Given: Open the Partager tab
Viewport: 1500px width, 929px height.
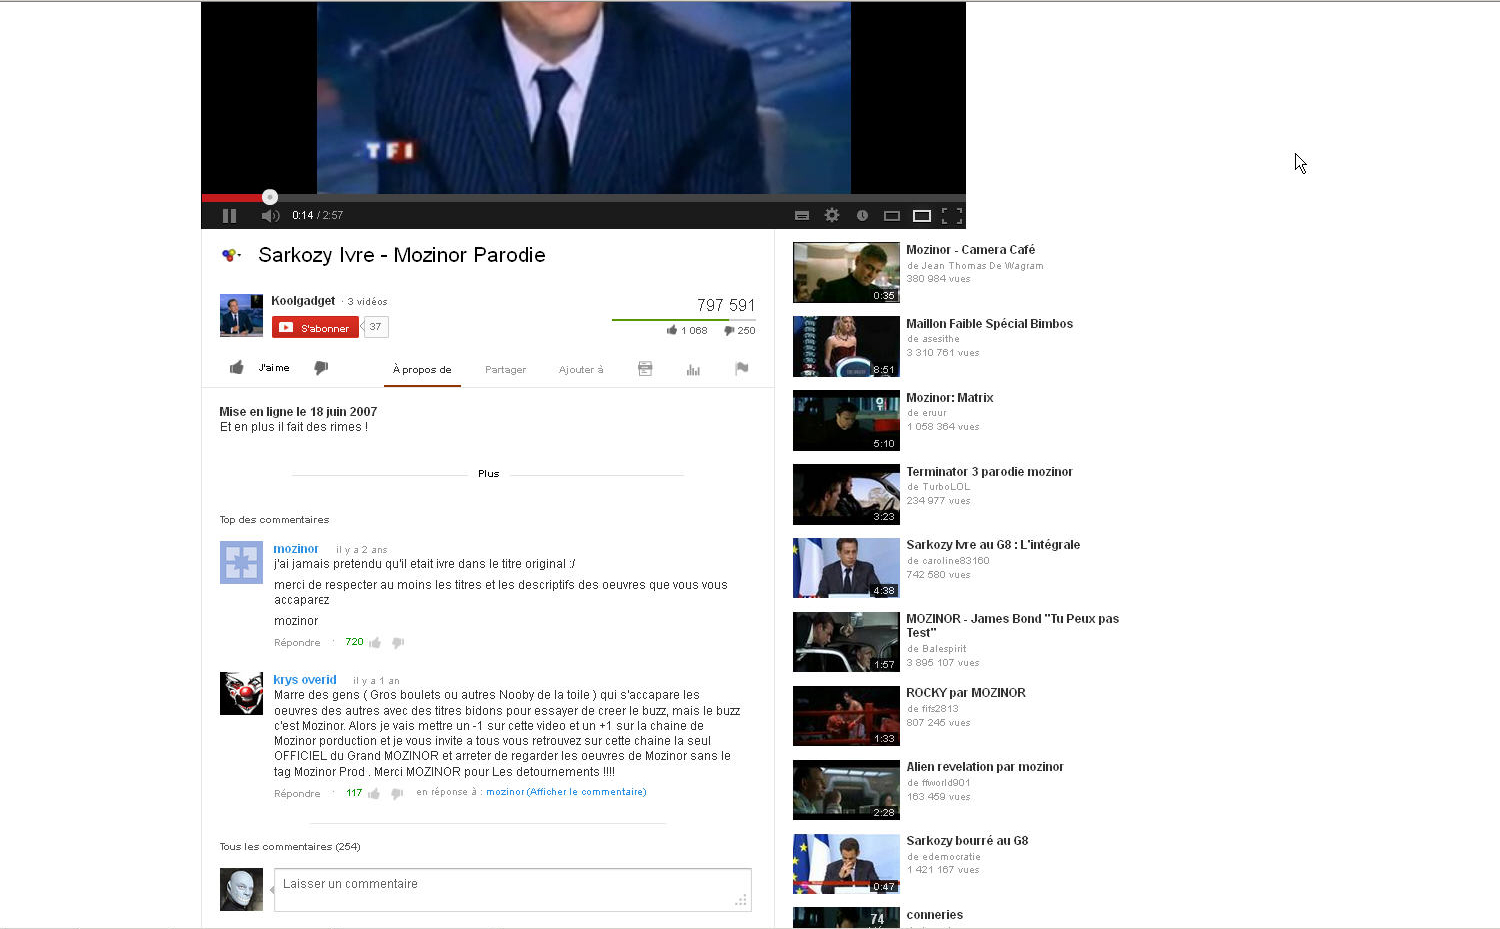Looking at the screenshot, I should [505, 370].
